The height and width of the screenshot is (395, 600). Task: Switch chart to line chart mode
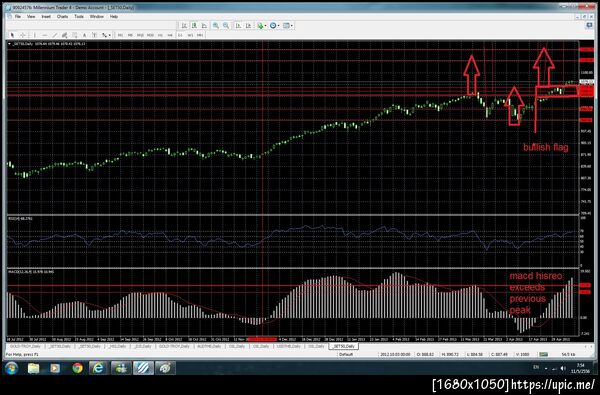204,26
